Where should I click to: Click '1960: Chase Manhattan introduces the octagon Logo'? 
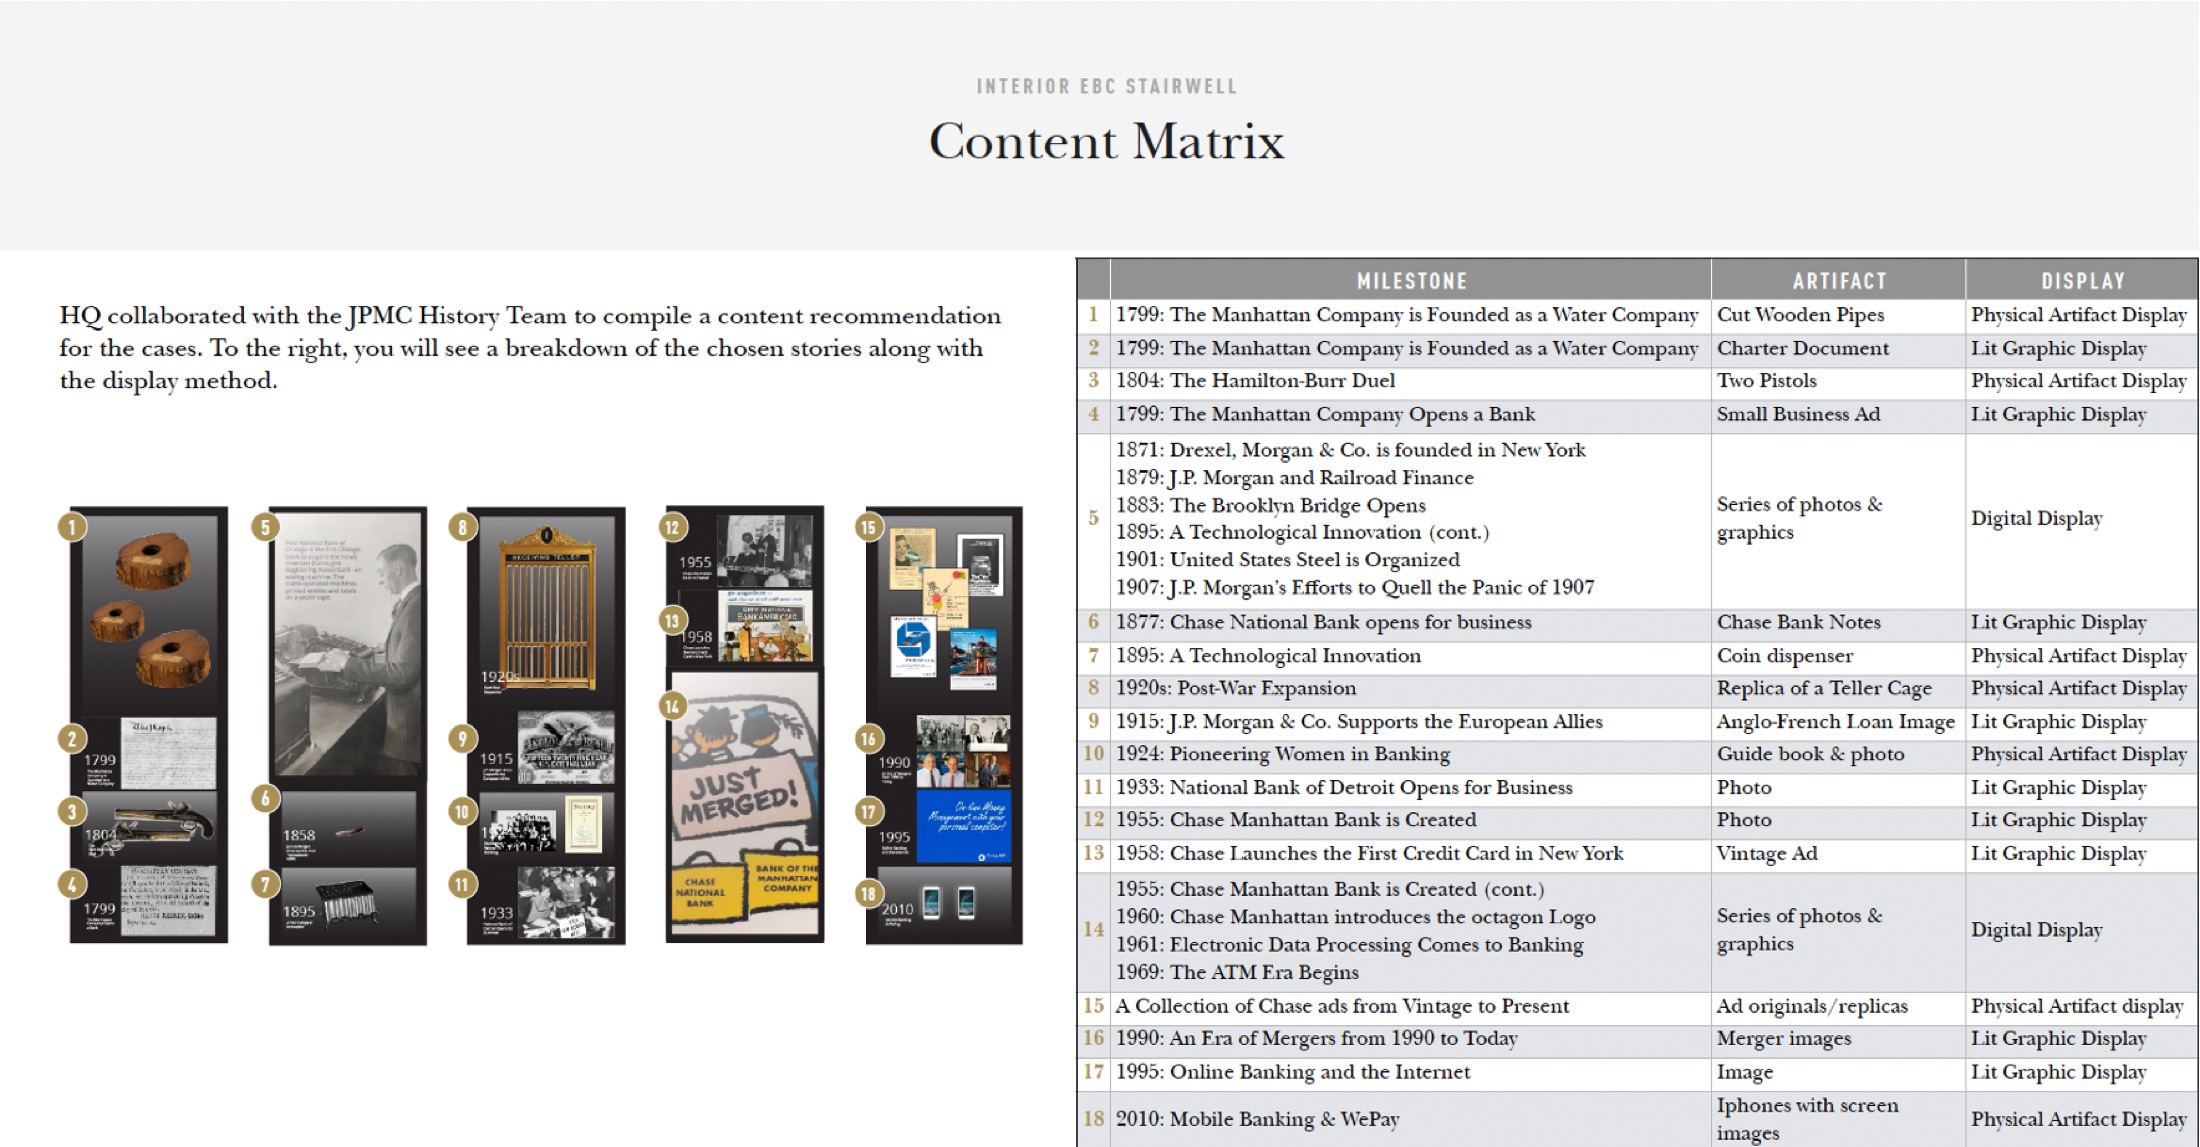click(x=1355, y=917)
